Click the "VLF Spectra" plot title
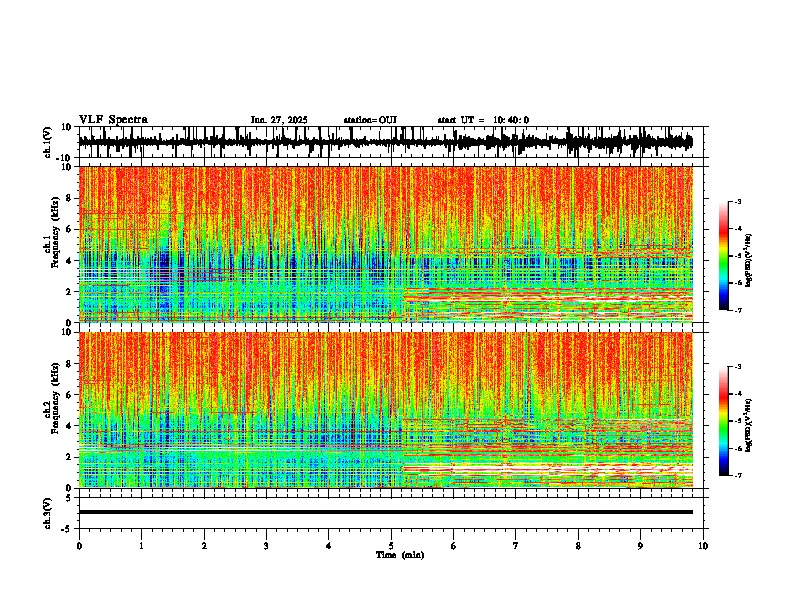Screen dimensions: 792x612 click(x=113, y=120)
